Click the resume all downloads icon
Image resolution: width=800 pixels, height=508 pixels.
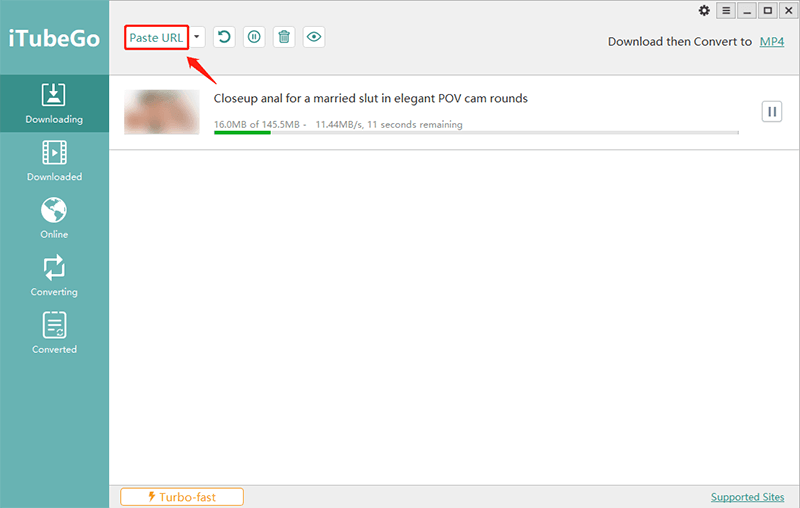[224, 37]
